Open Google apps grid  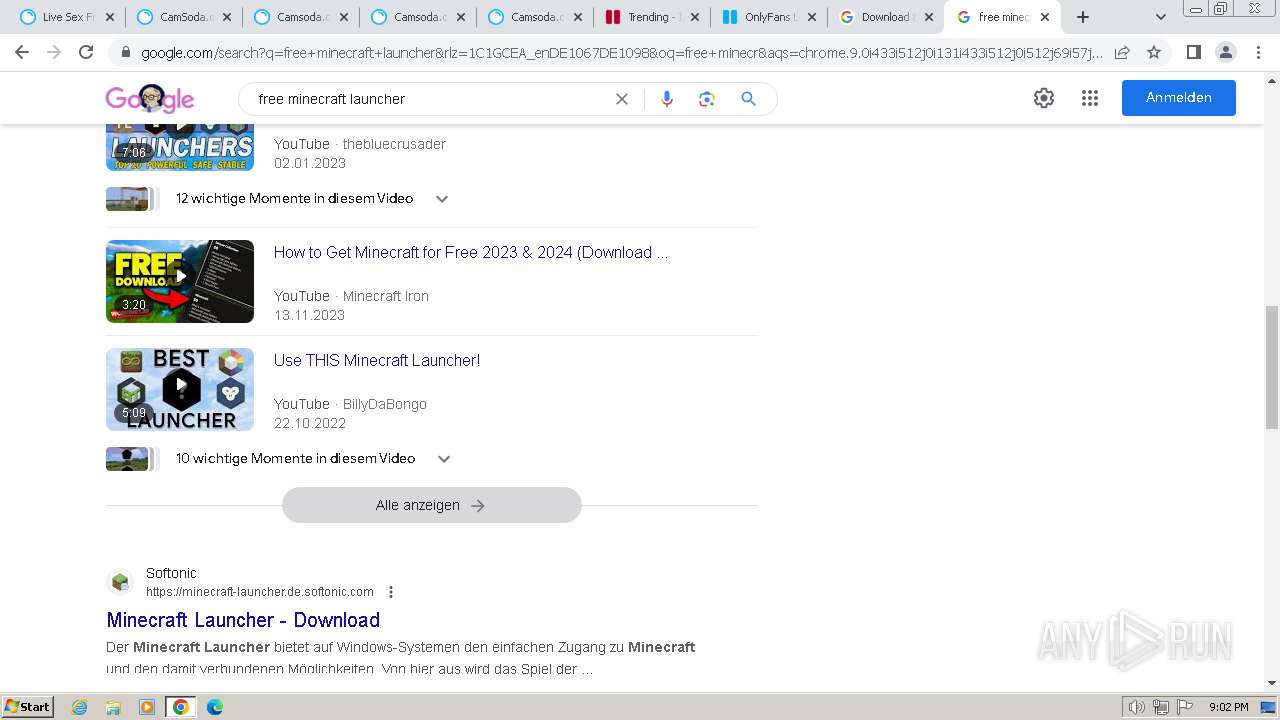point(1090,98)
